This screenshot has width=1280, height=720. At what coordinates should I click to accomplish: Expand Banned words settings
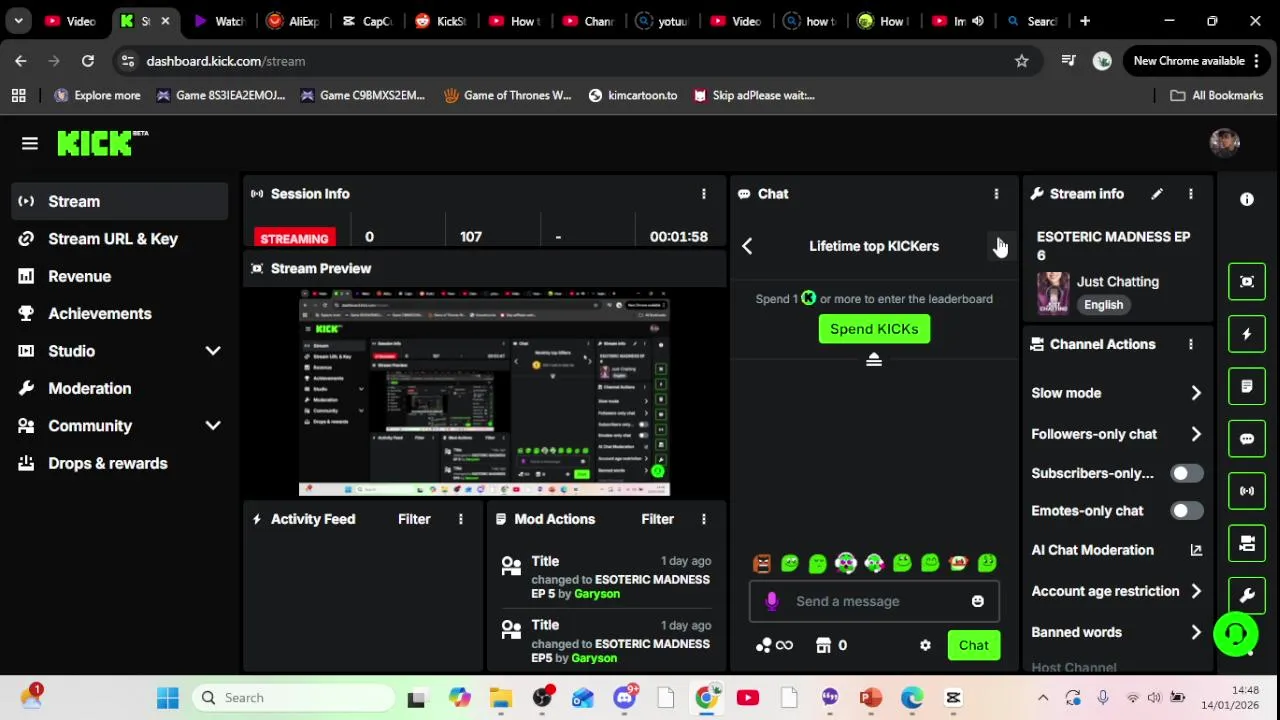click(1196, 632)
